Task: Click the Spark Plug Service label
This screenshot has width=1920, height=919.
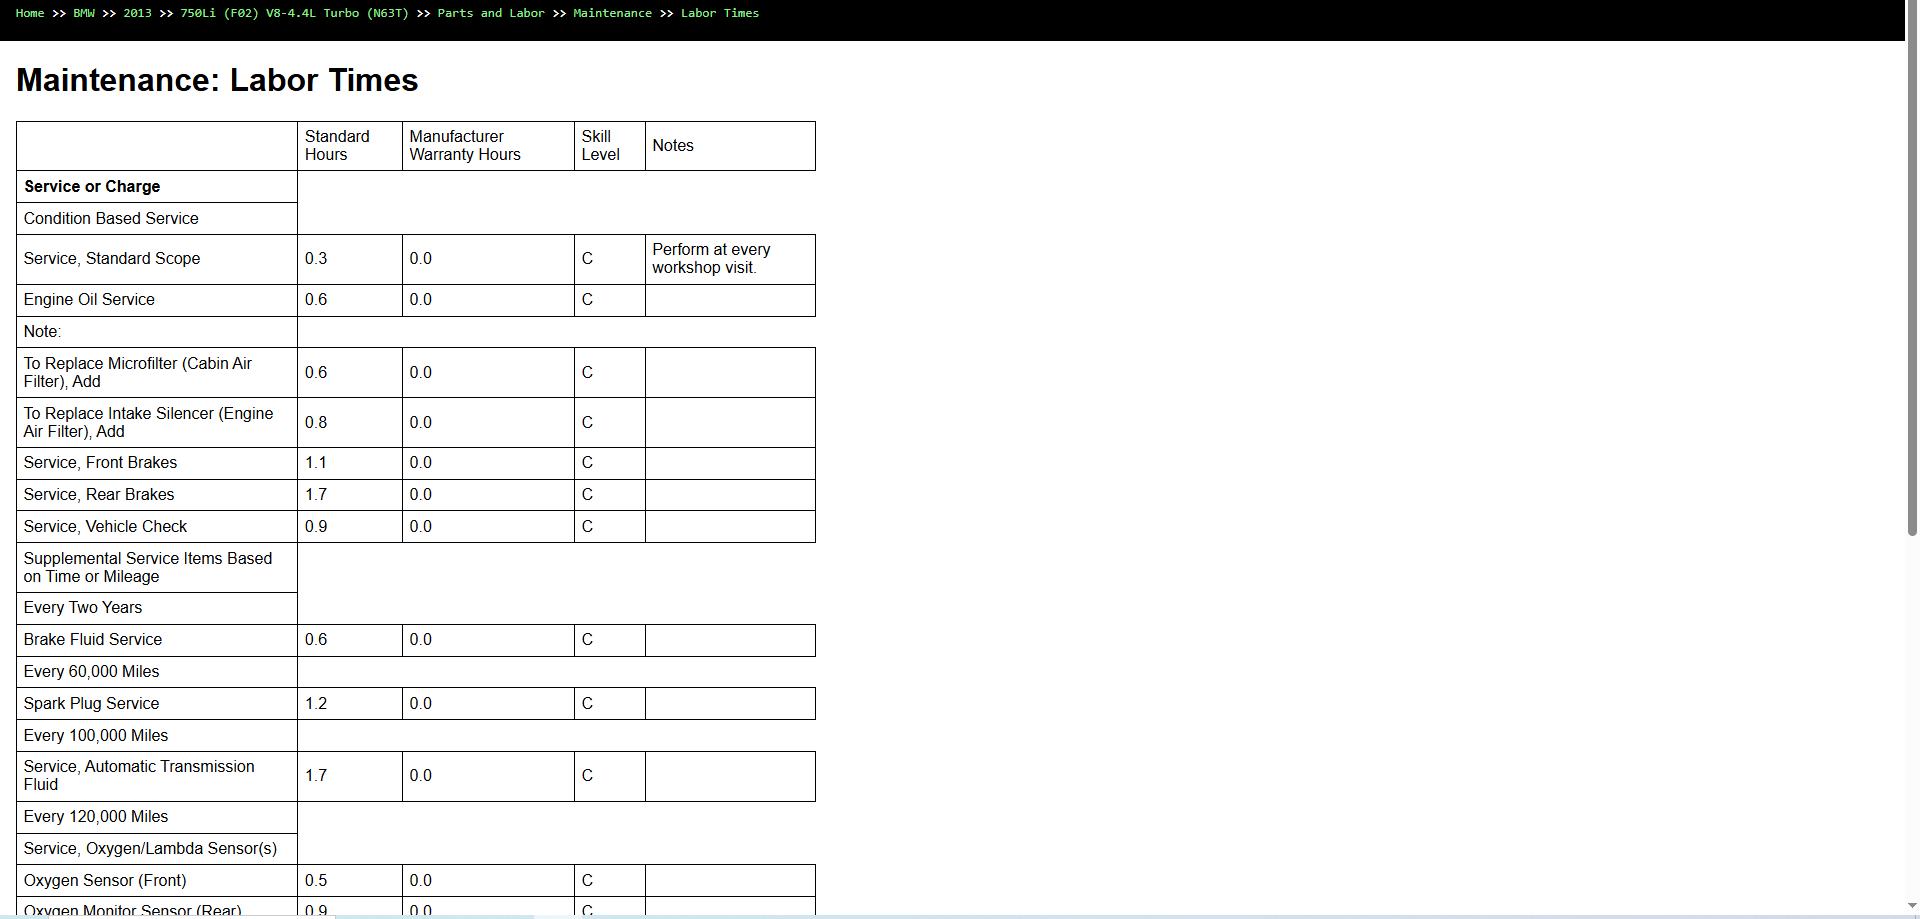Action: 91,704
